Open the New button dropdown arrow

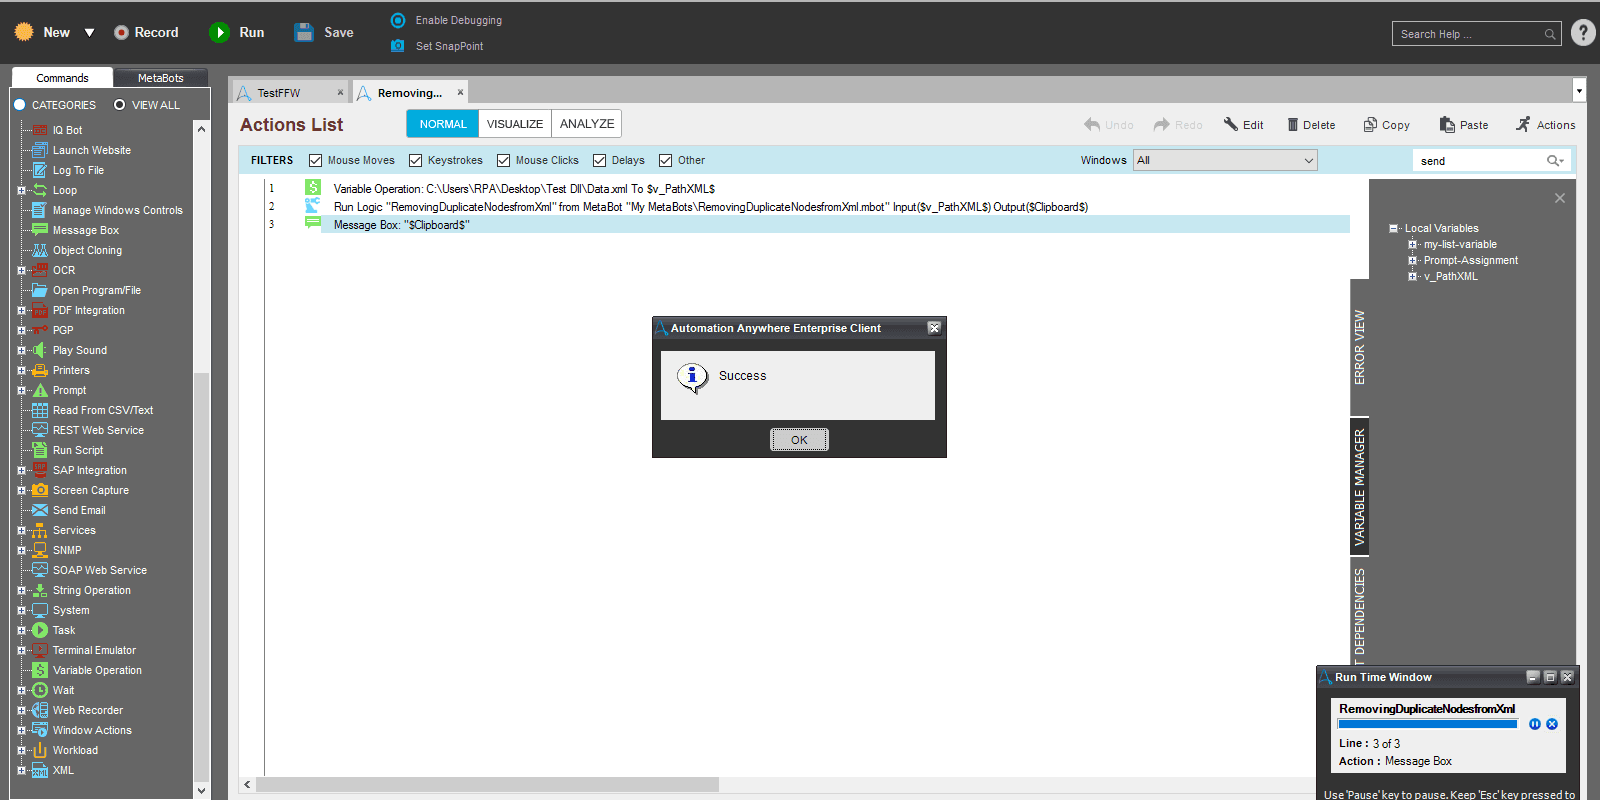click(x=89, y=33)
